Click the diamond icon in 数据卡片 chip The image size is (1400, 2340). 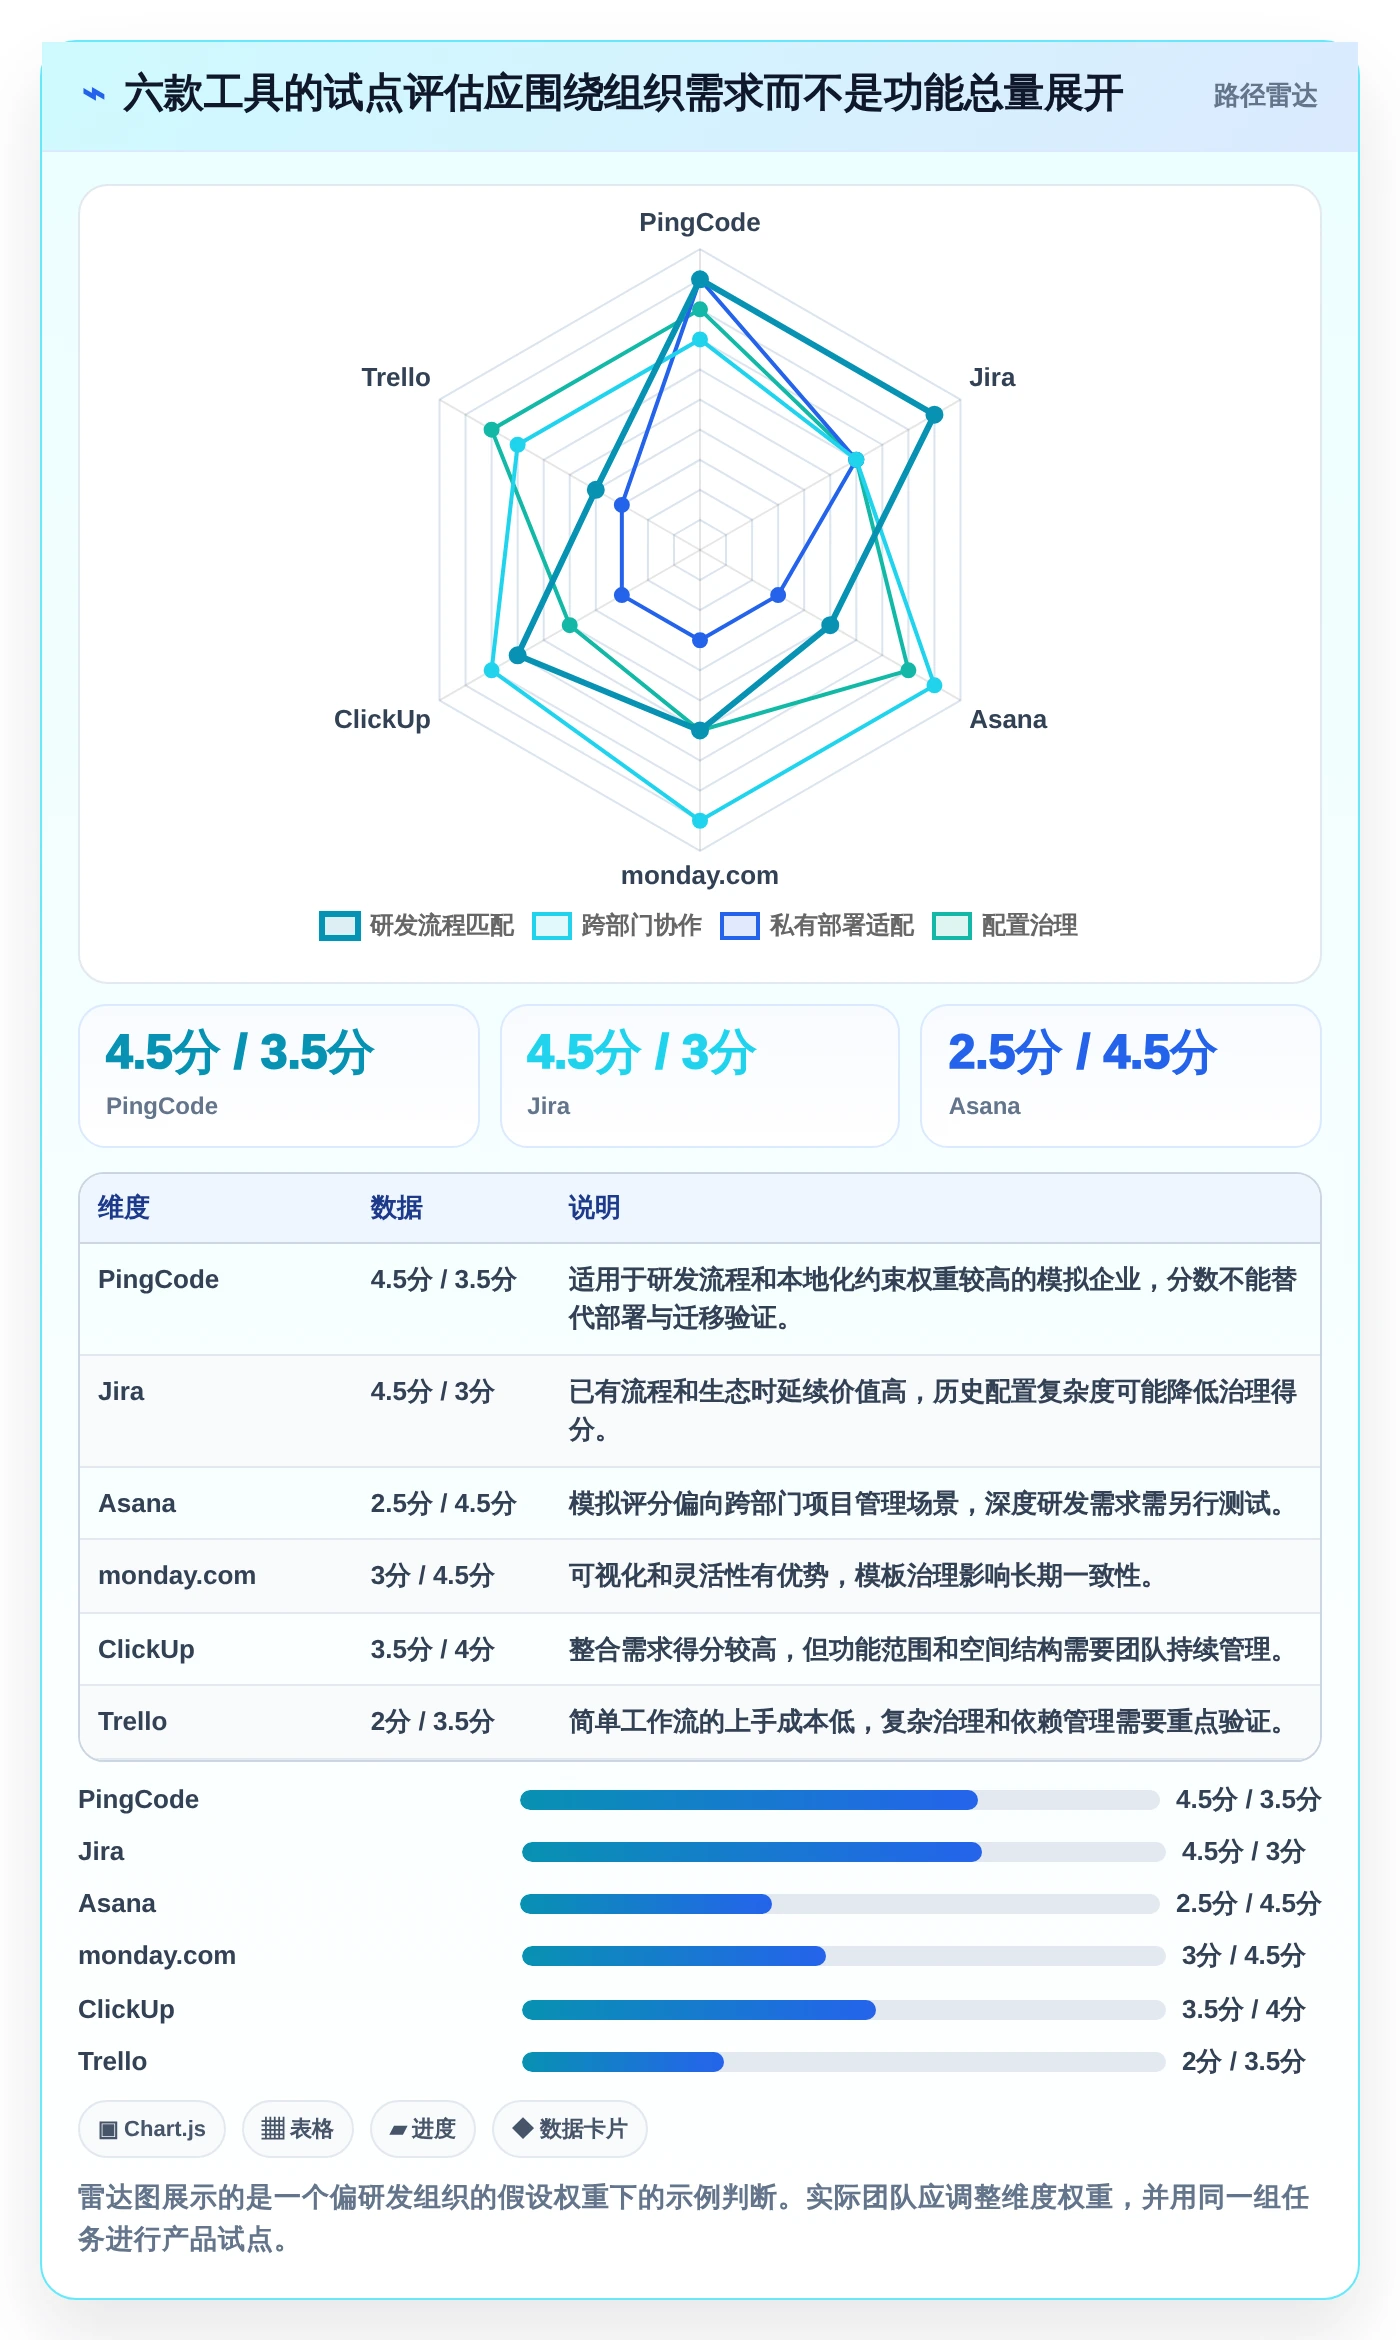522,2128
